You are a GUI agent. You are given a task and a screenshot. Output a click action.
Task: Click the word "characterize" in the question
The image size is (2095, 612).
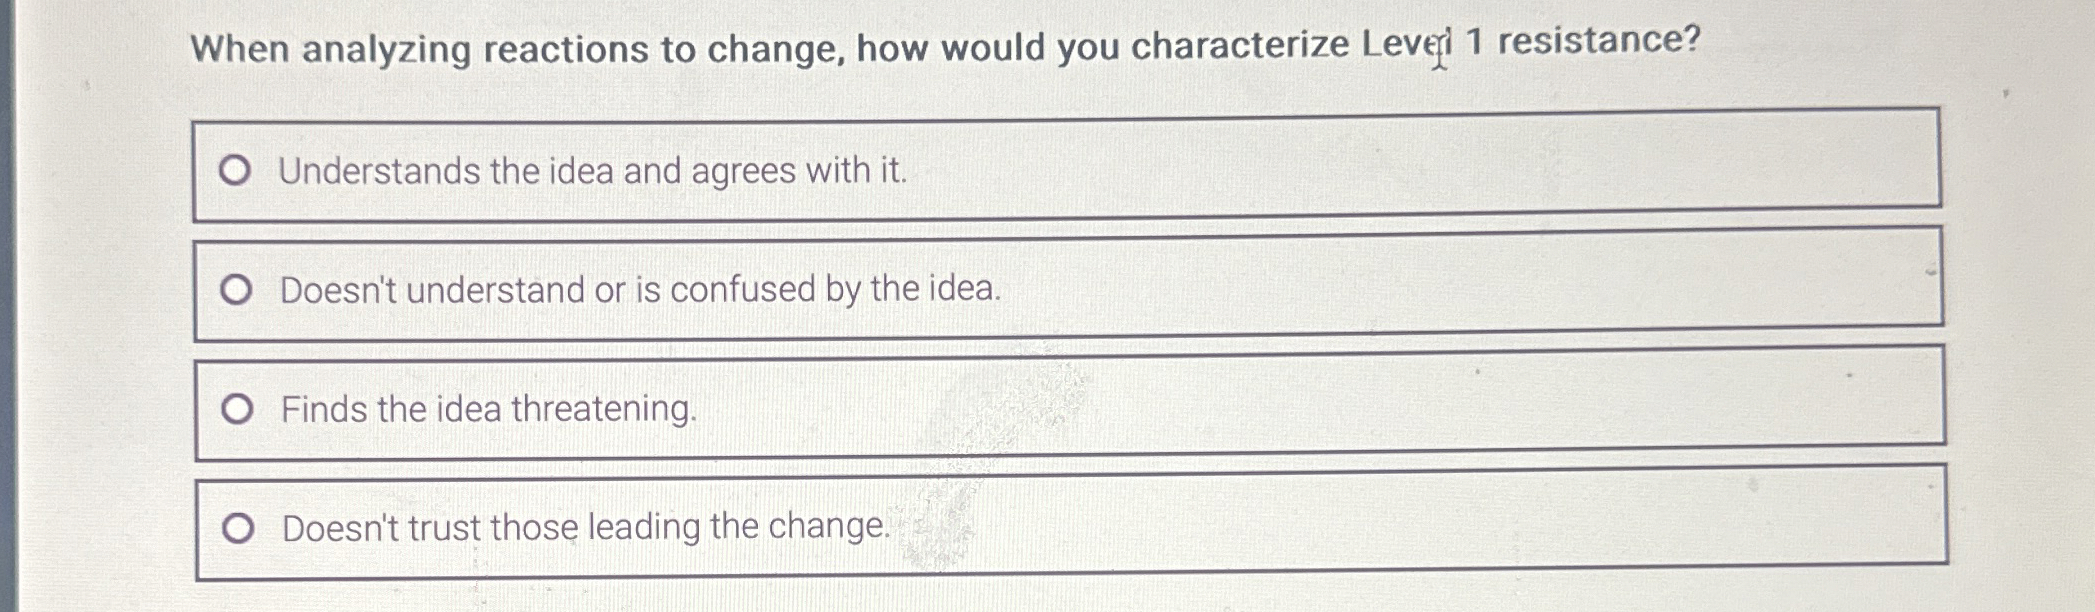1238,45
